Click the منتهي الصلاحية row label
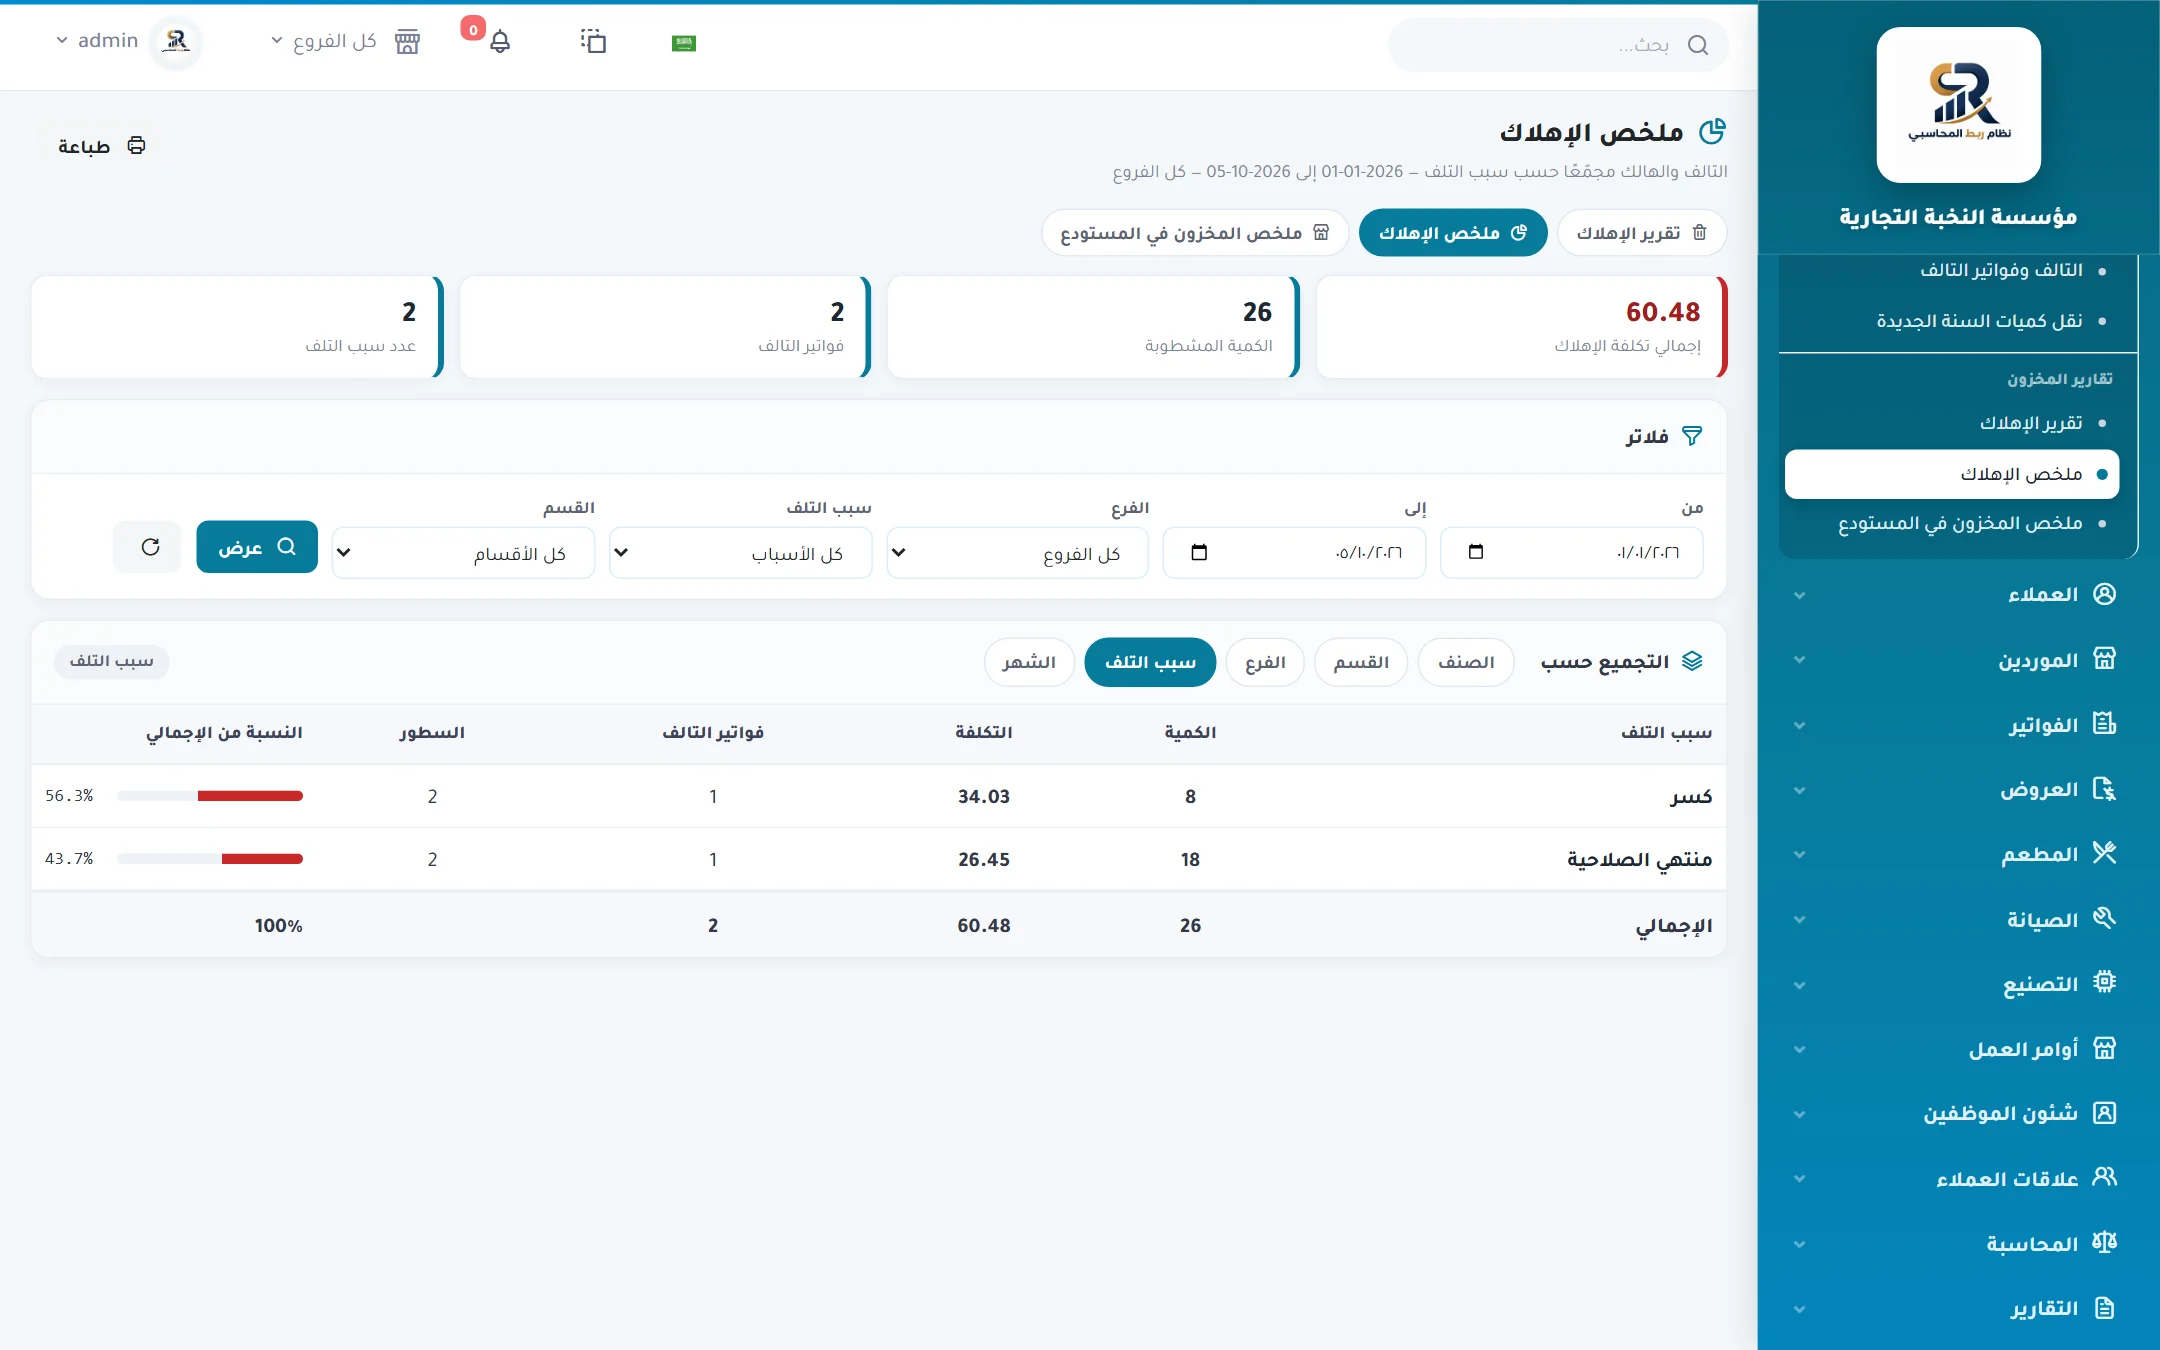This screenshot has width=2160, height=1350. pyautogui.click(x=1639, y=860)
